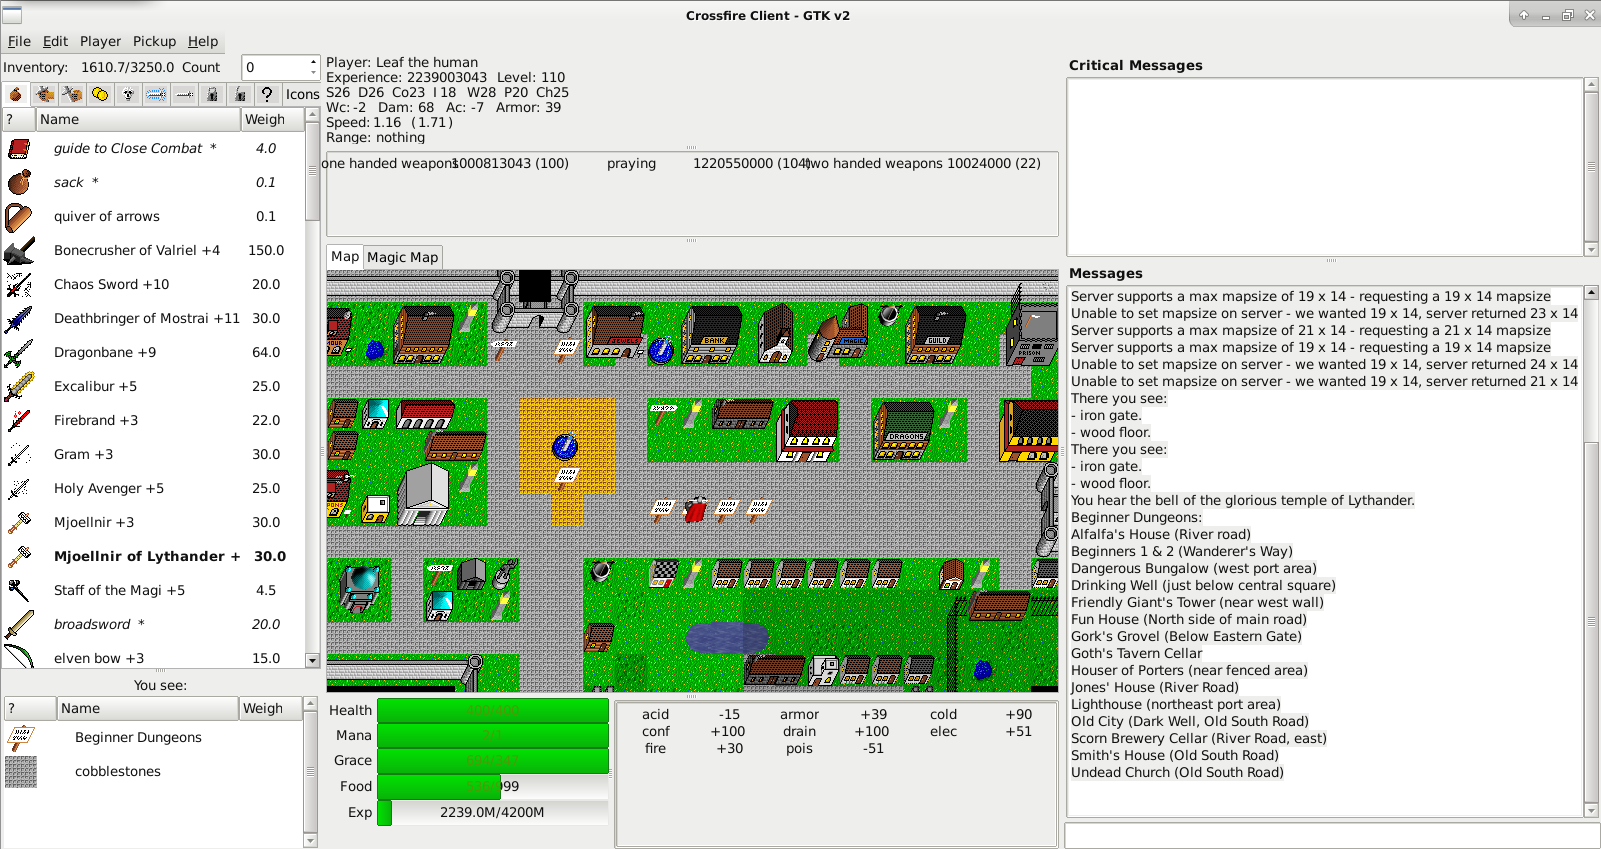
Task: Show non-magical items plain sword tab
Action: [184, 94]
